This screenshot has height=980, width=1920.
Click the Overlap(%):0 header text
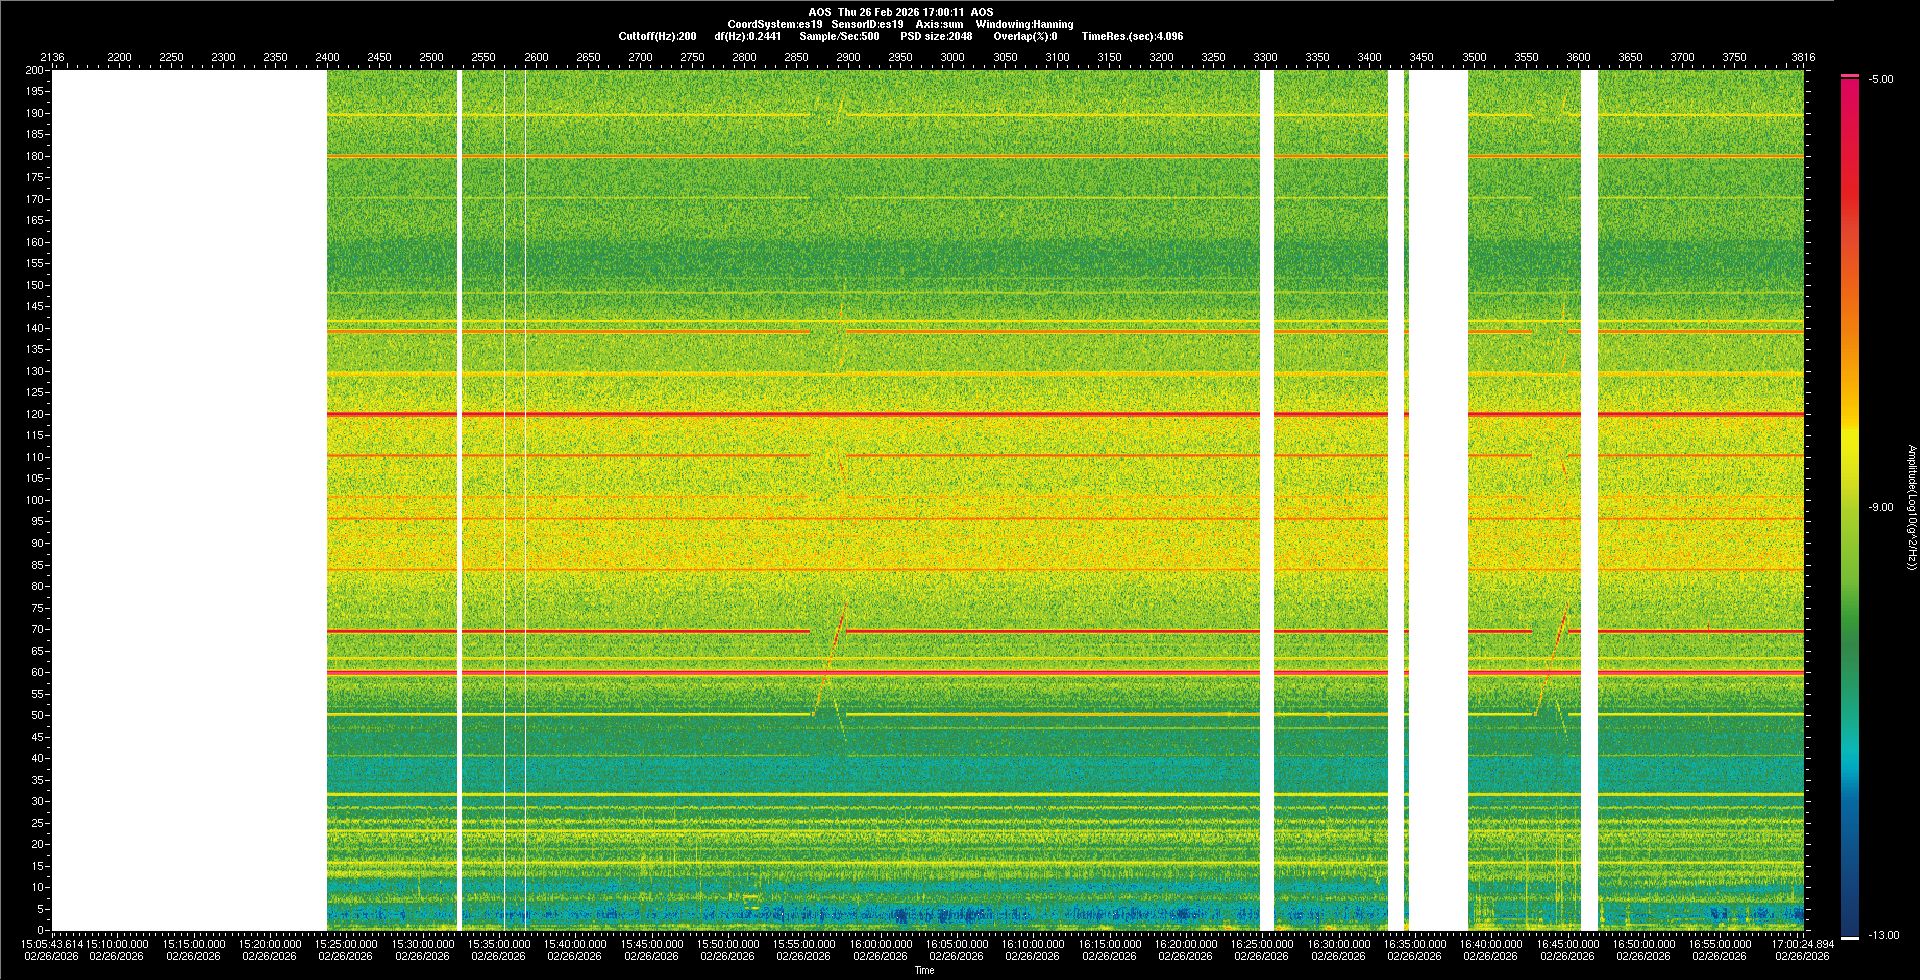tap(1025, 36)
